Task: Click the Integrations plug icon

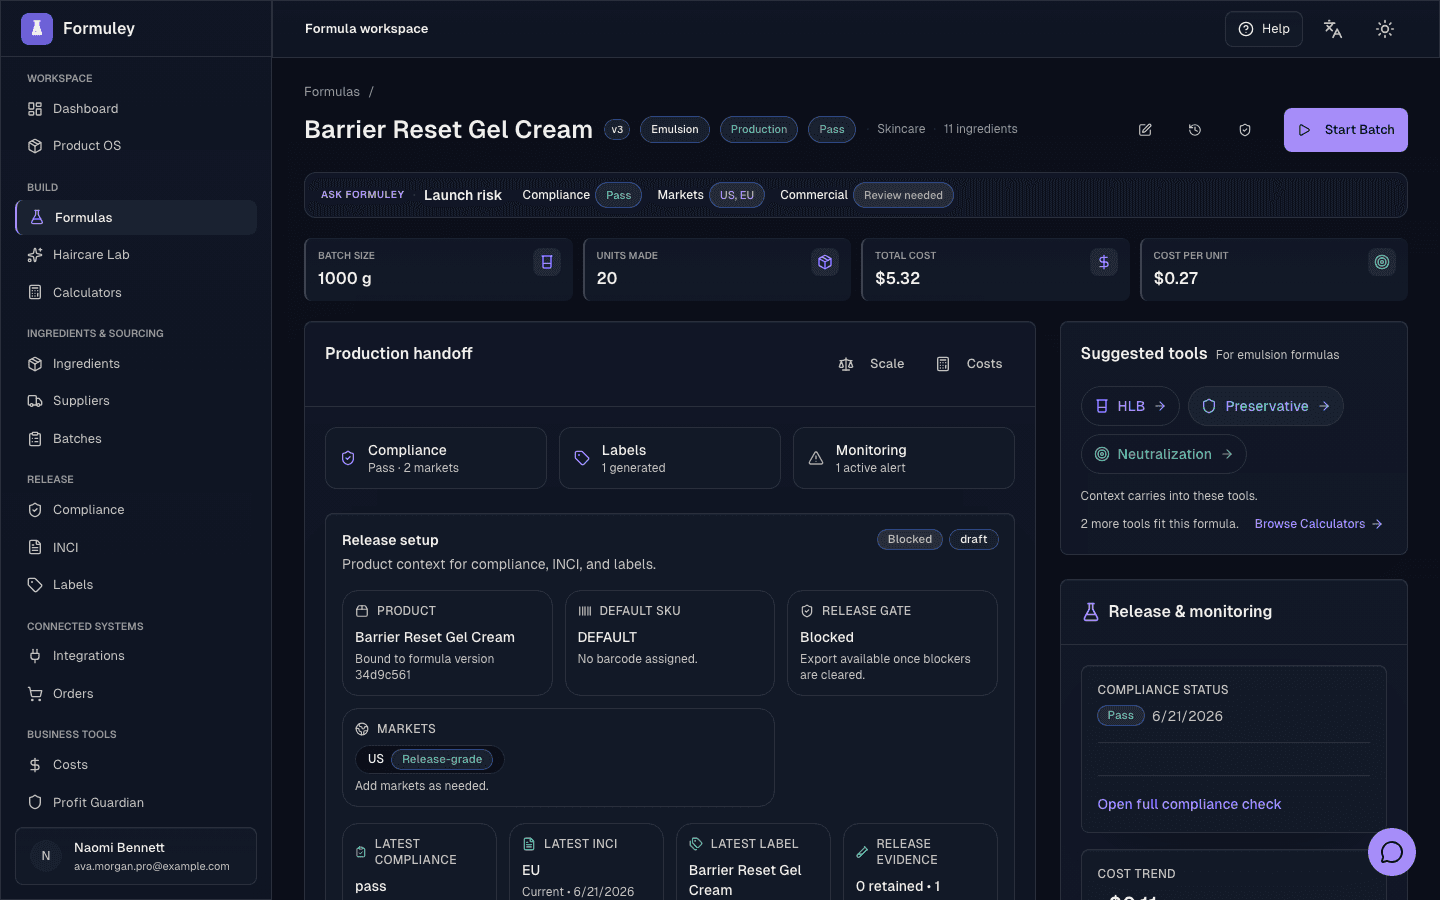Action: [35, 656]
